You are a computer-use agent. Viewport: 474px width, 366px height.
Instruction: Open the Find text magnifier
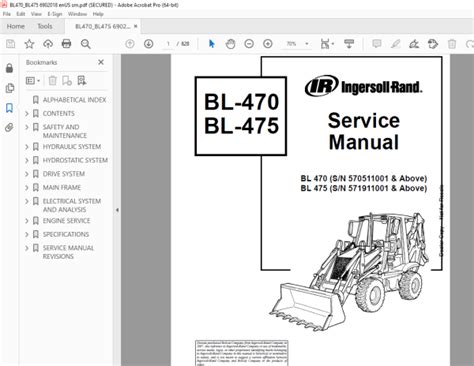pos(85,44)
